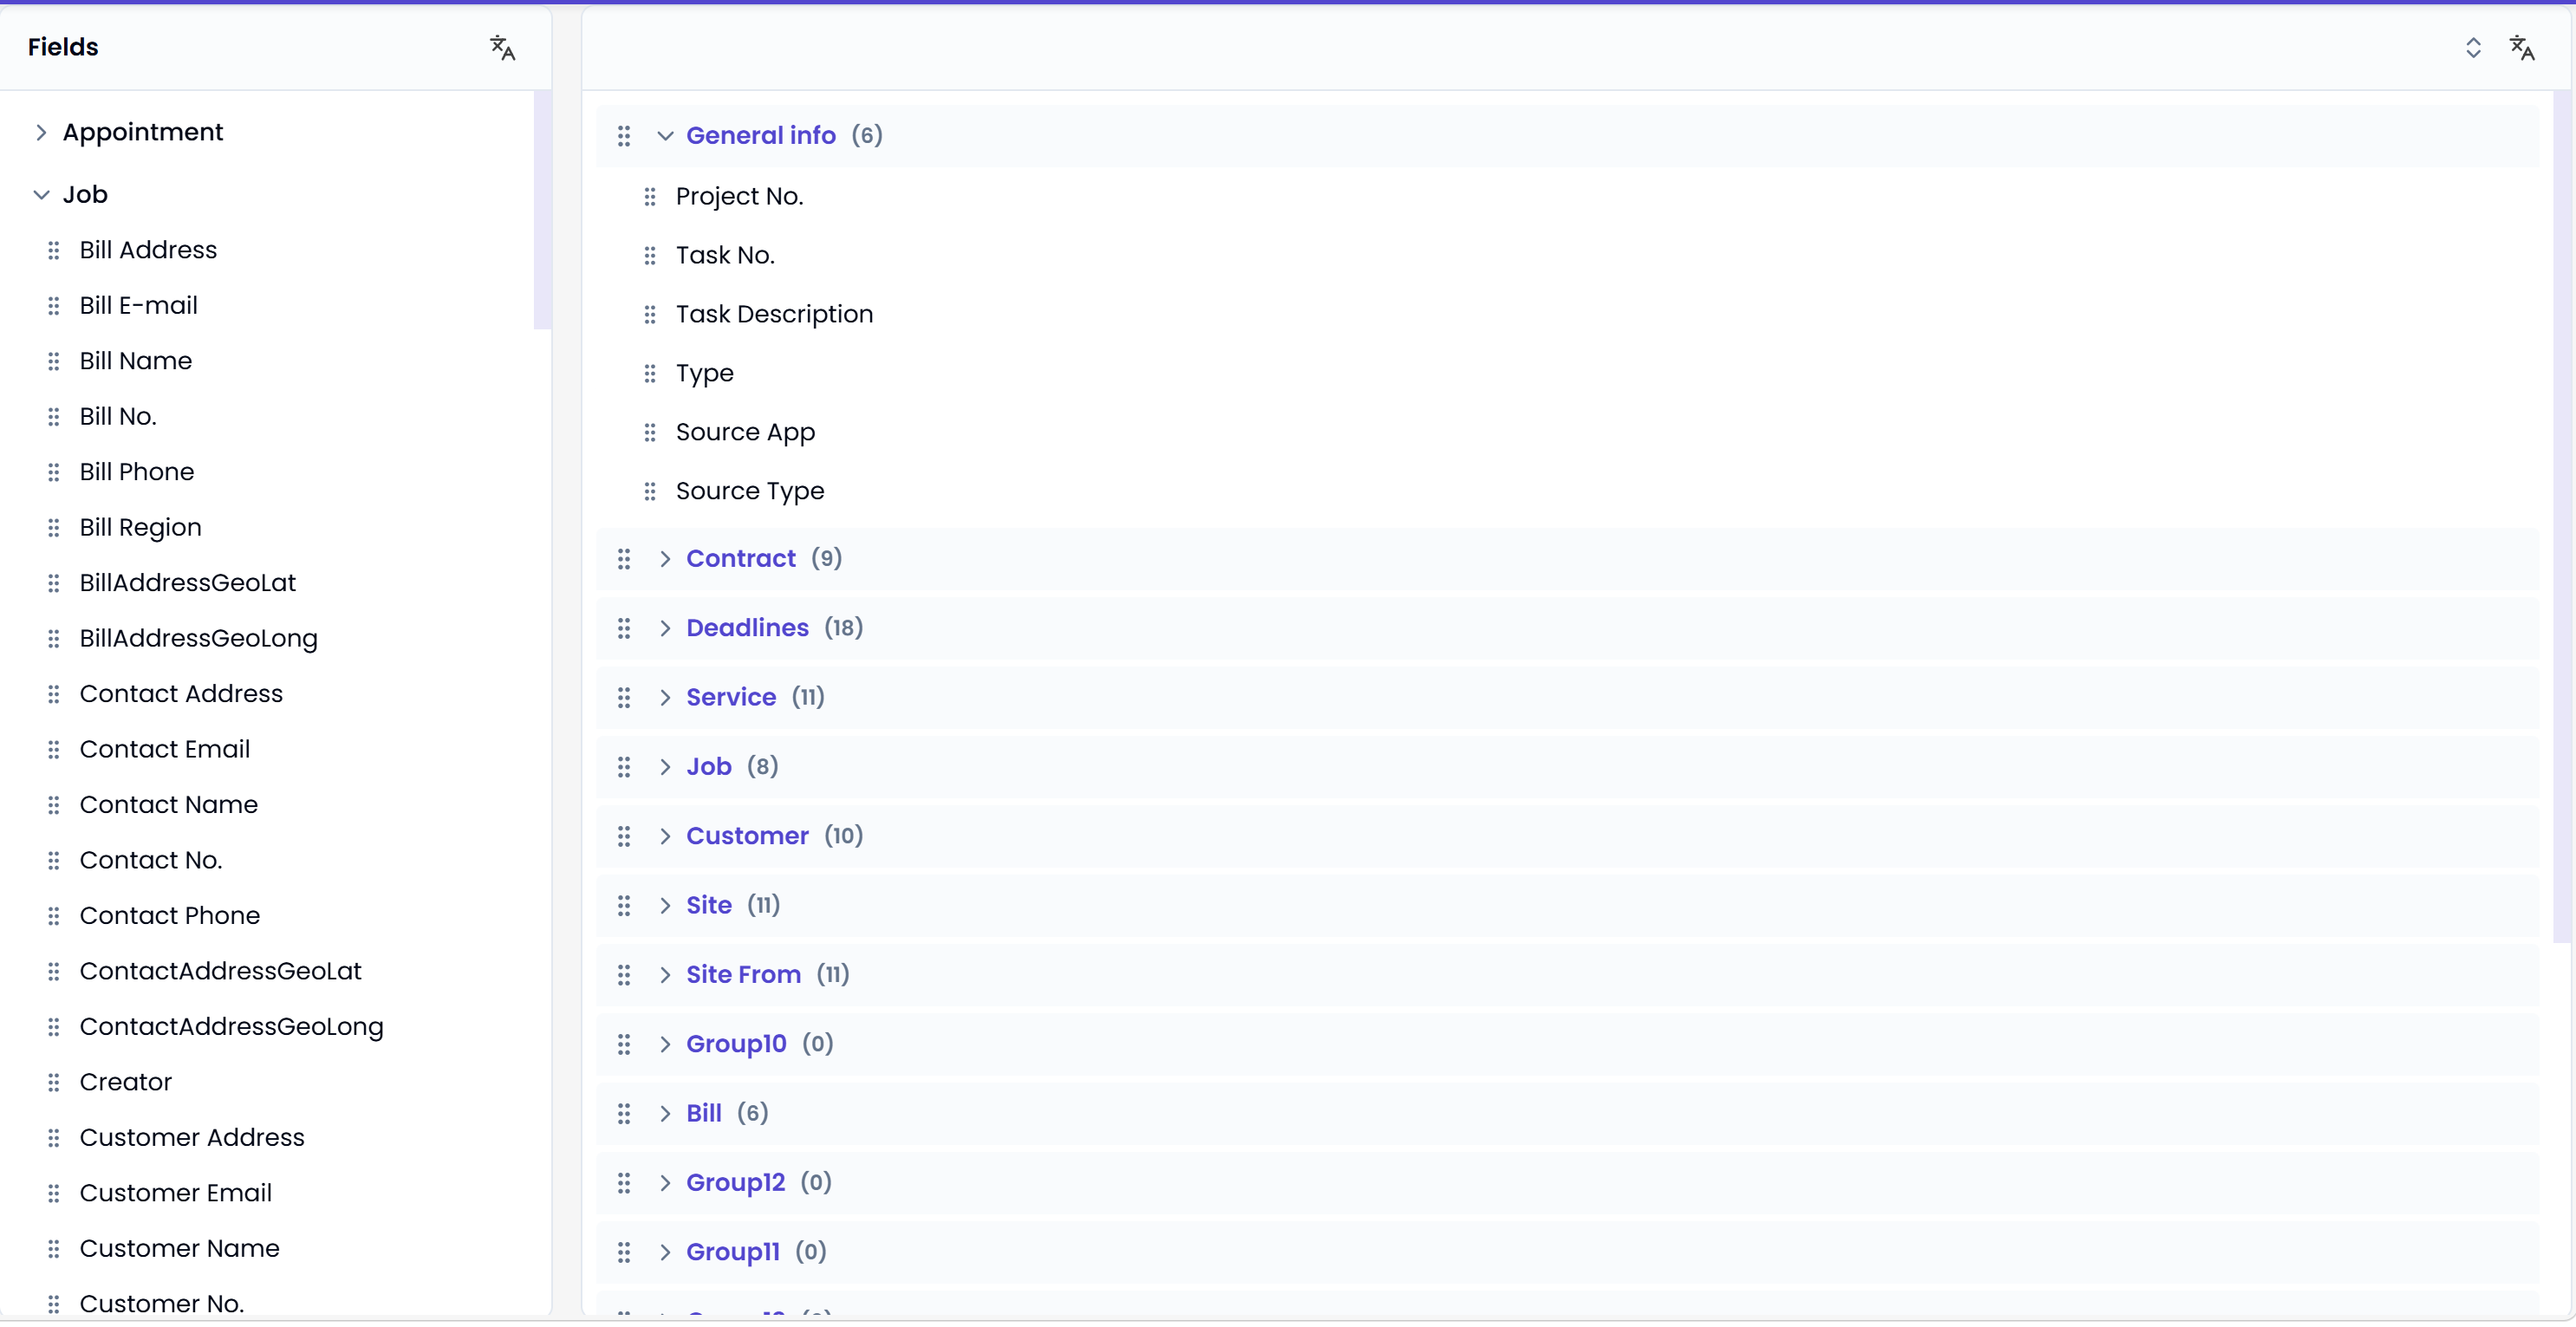The image size is (2576, 1327).
Task: Grab drag handle of Group11
Action: pos(624,1252)
